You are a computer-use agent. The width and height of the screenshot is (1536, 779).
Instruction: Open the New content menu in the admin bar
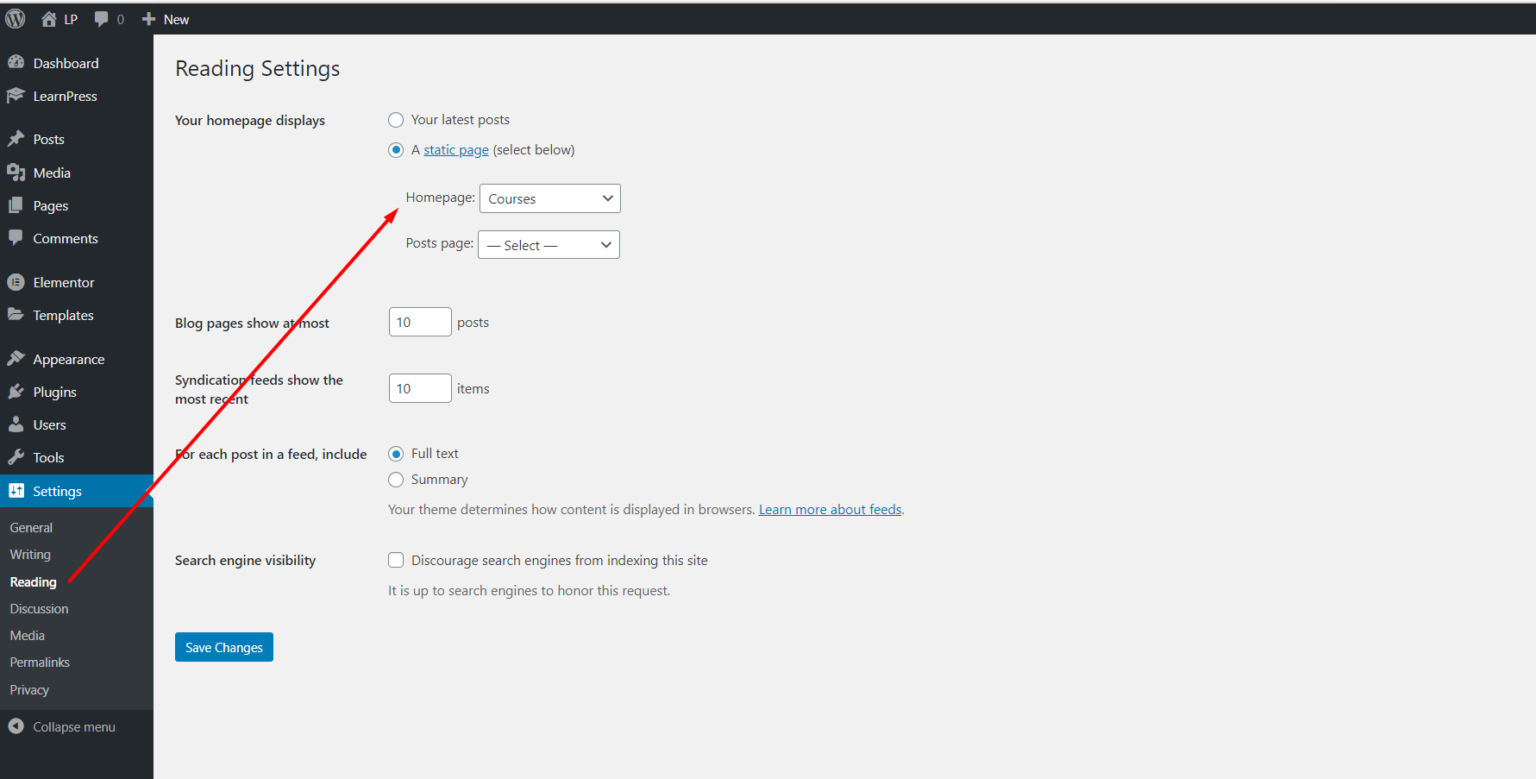[166, 19]
